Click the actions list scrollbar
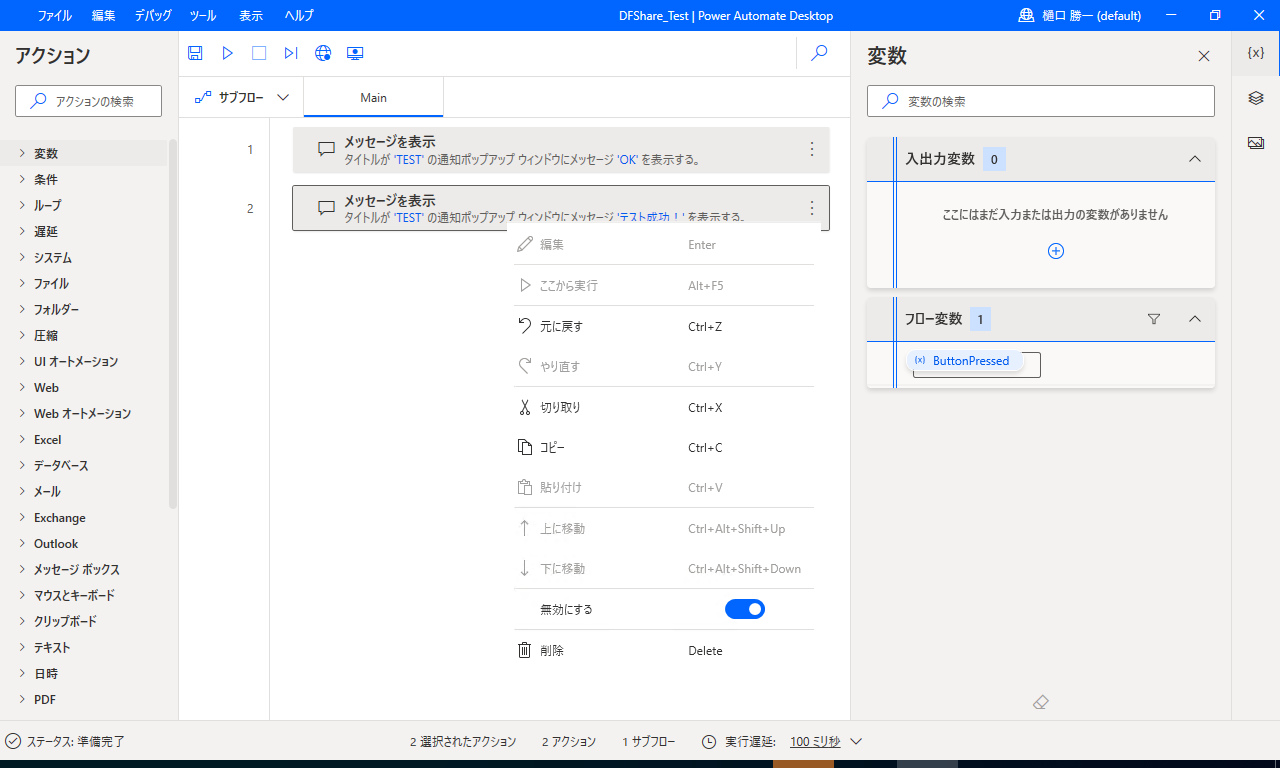This screenshot has height=768, width=1280. [173, 324]
